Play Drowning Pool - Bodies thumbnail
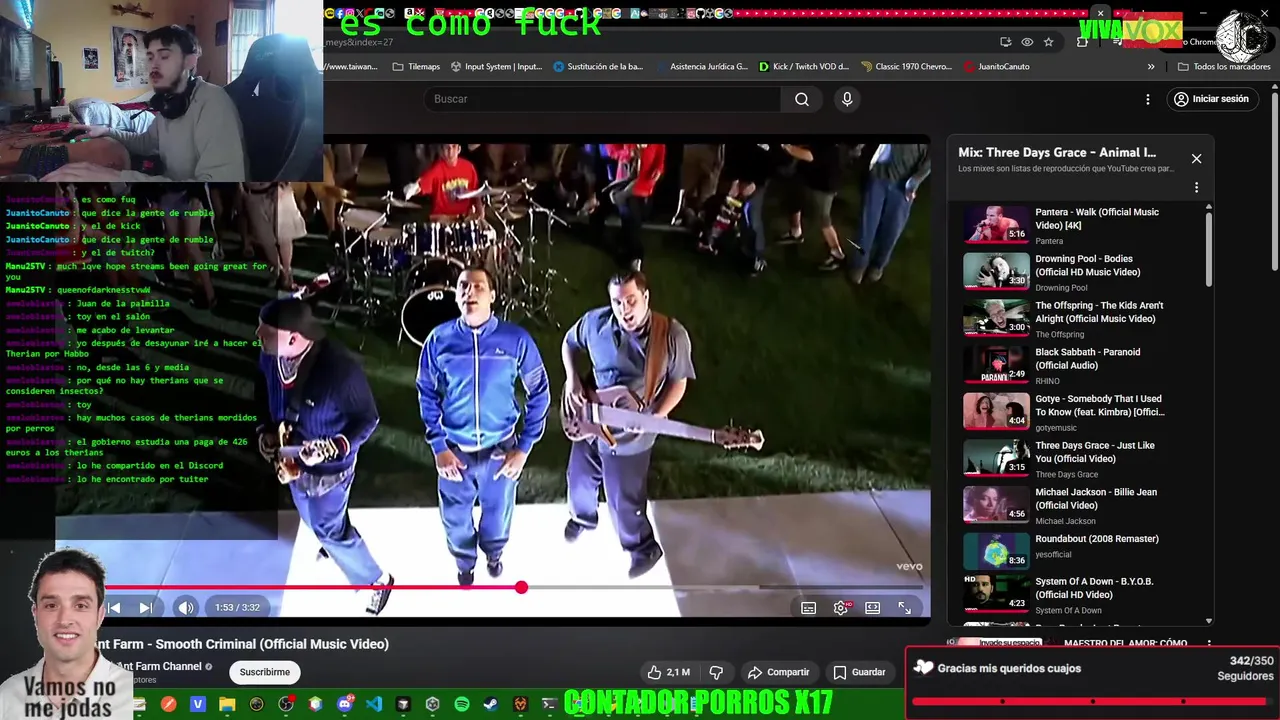Image resolution: width=1280 pixels, height=720 pixels. pyautogui.click(x=996, y=271)
